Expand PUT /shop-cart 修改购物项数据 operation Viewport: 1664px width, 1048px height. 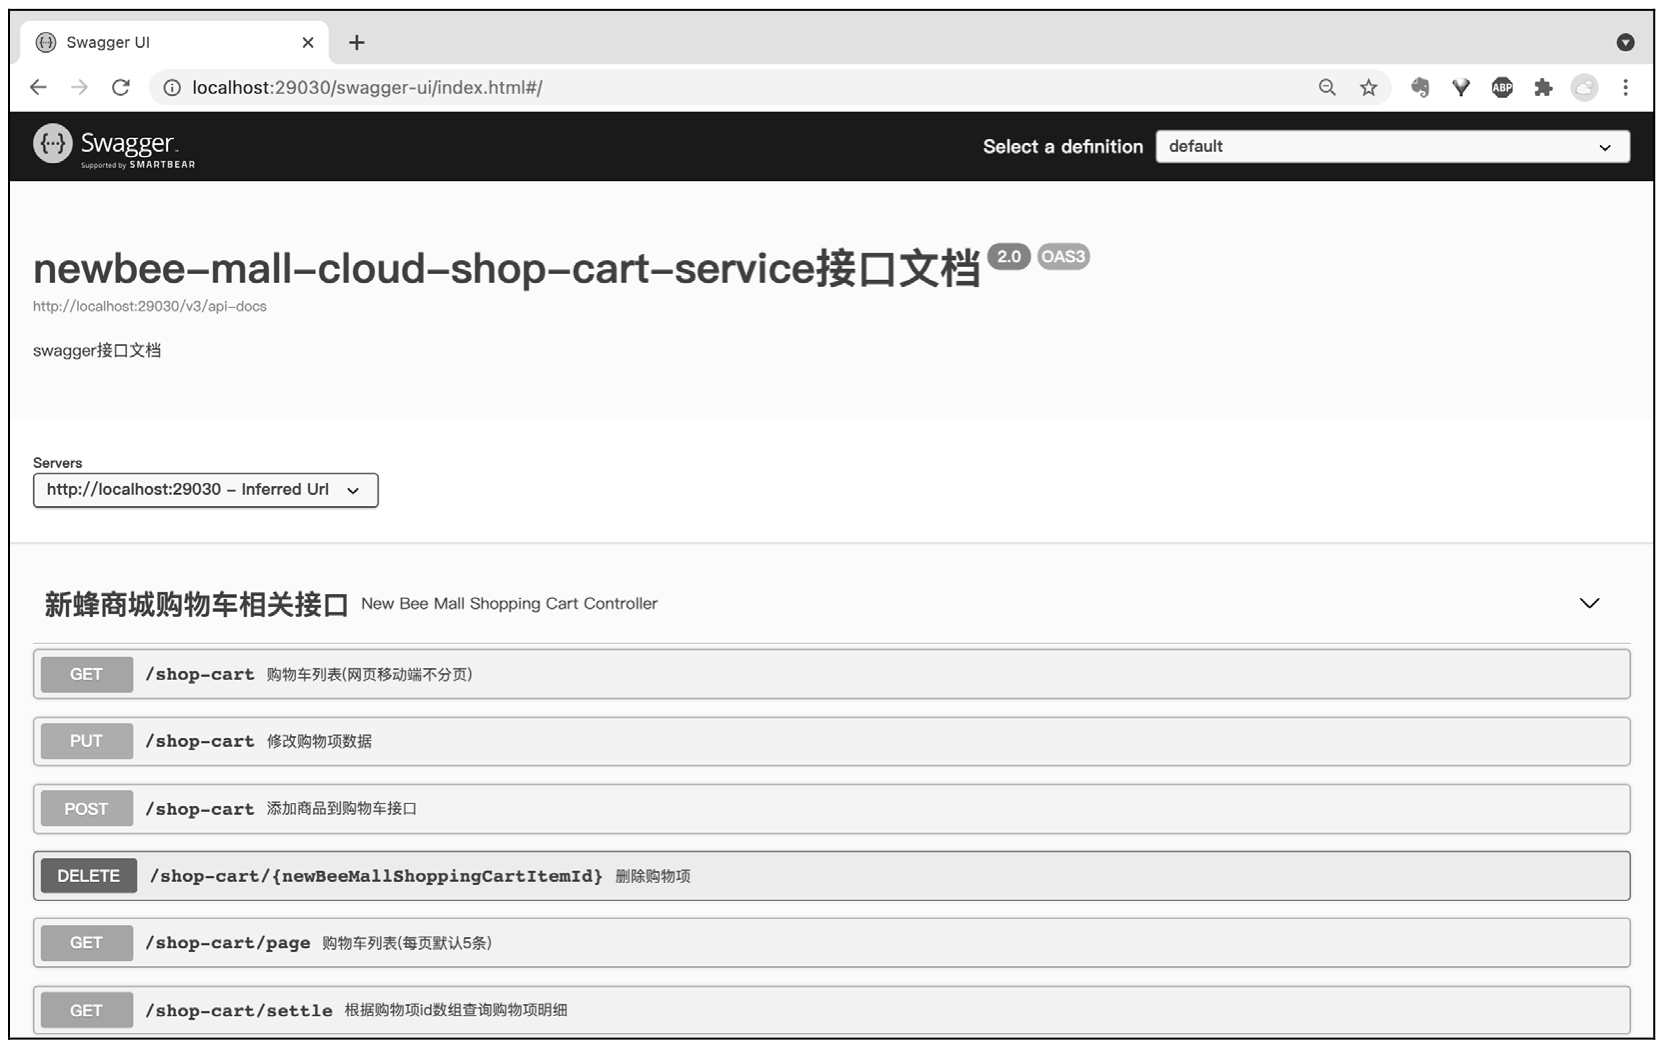coord(831,741)
